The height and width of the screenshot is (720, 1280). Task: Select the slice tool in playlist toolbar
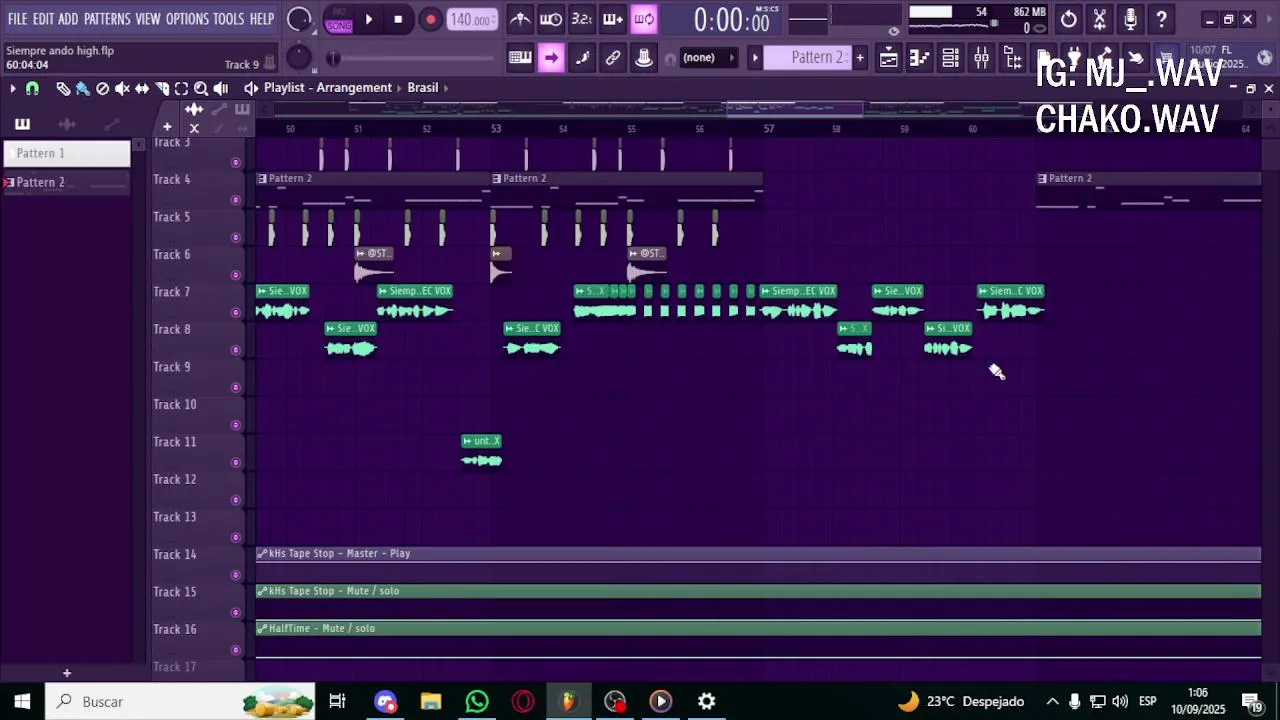[162, 88]
